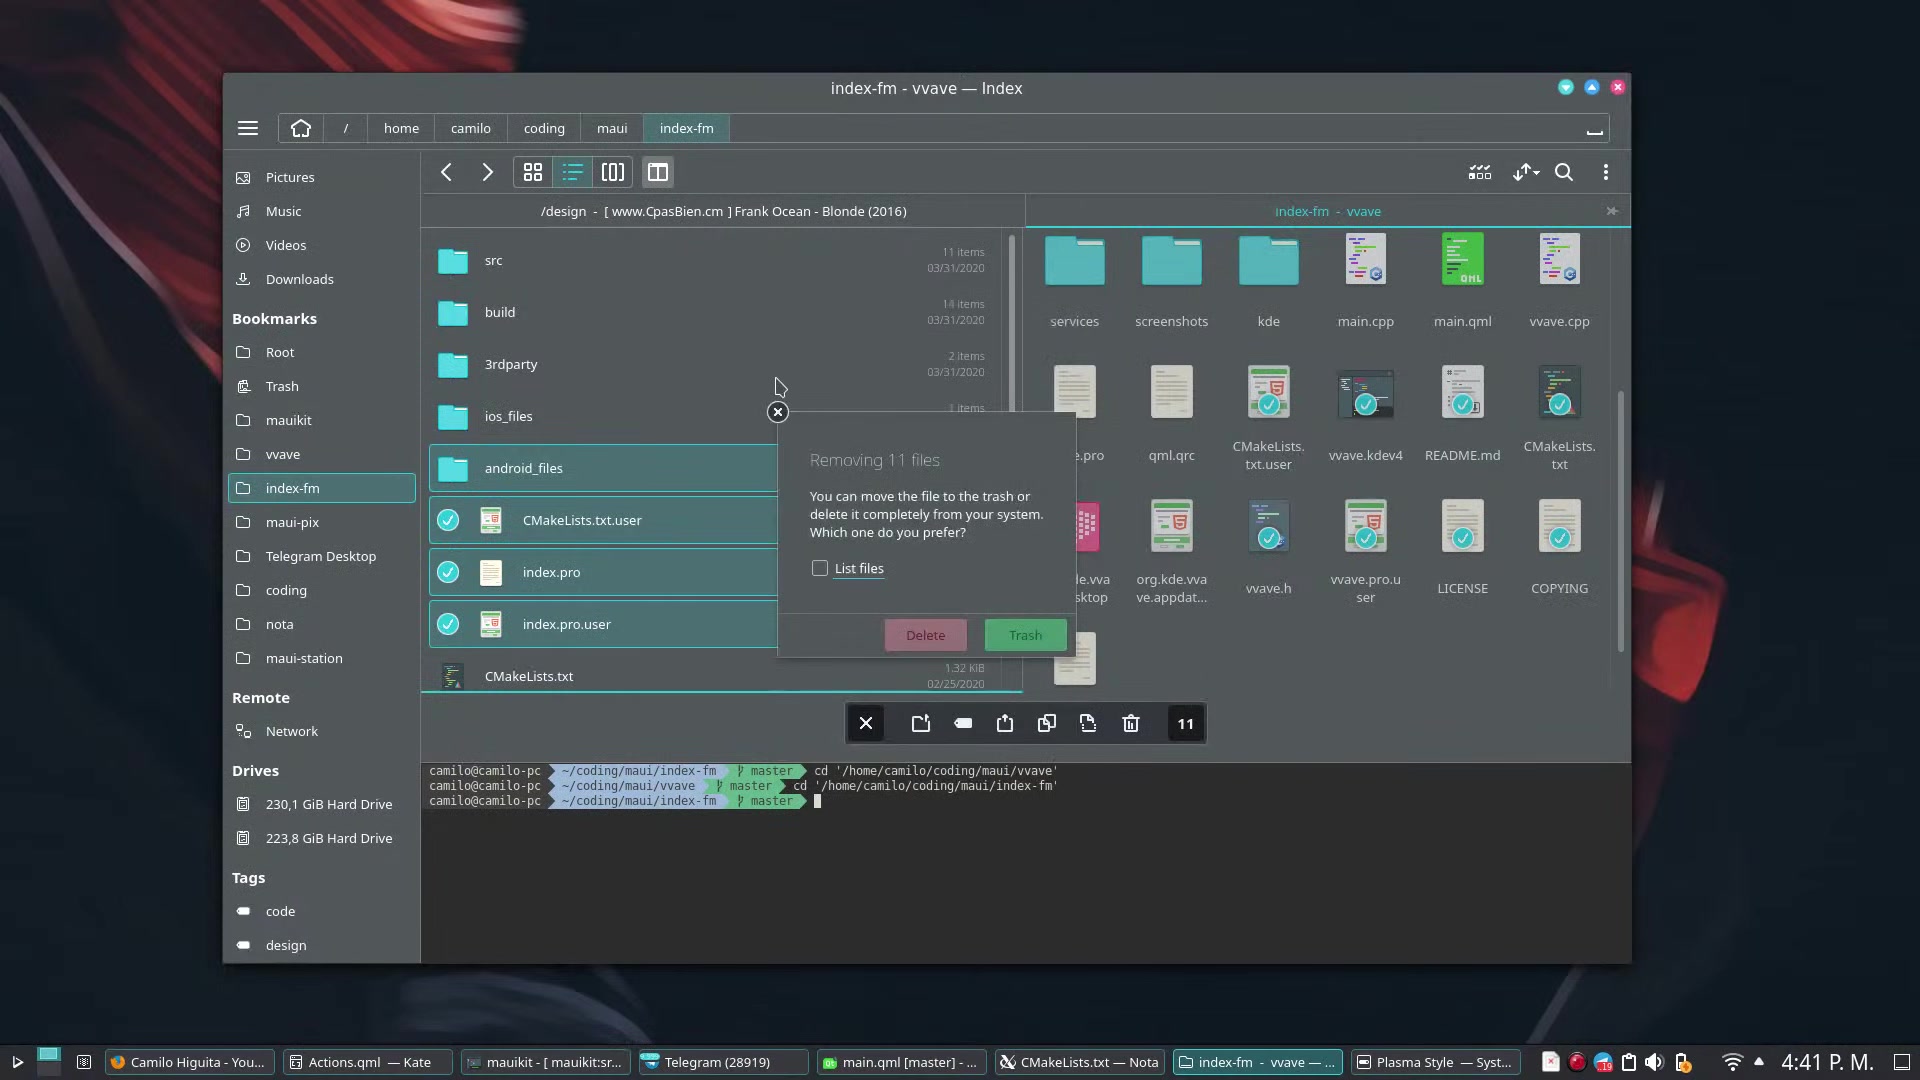Delete selected files with trash icon
This screenshot has width=1920, height=1080.
point(1131,723)
